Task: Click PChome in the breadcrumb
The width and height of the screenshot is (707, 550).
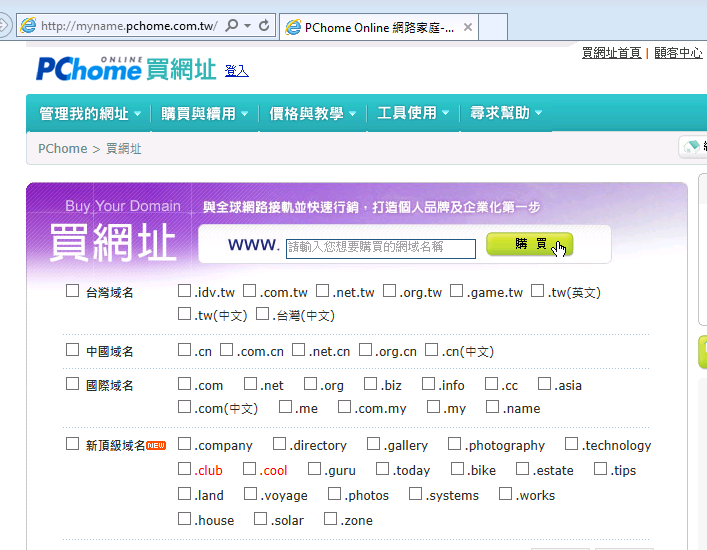Action: [x=62, y=149]
